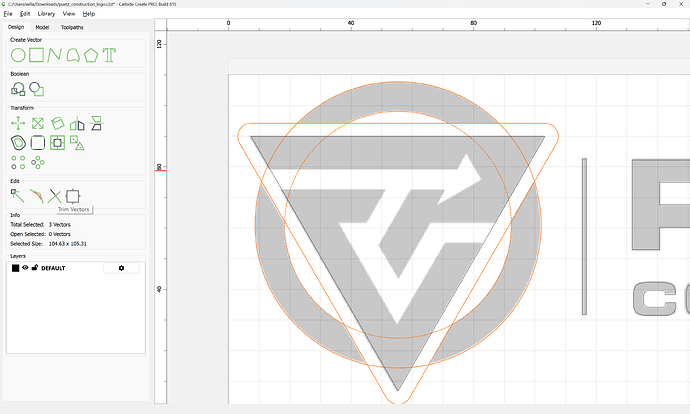Select the Text create vector tool

tap(109, 55)
